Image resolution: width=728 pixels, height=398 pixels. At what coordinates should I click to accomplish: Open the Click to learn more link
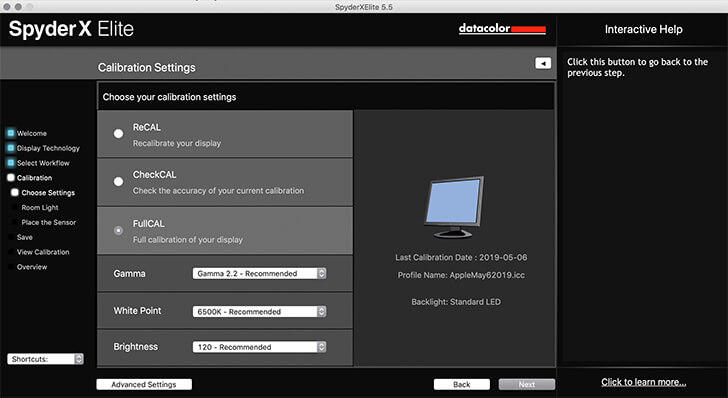pyautogui.click(x=644, y=382)
